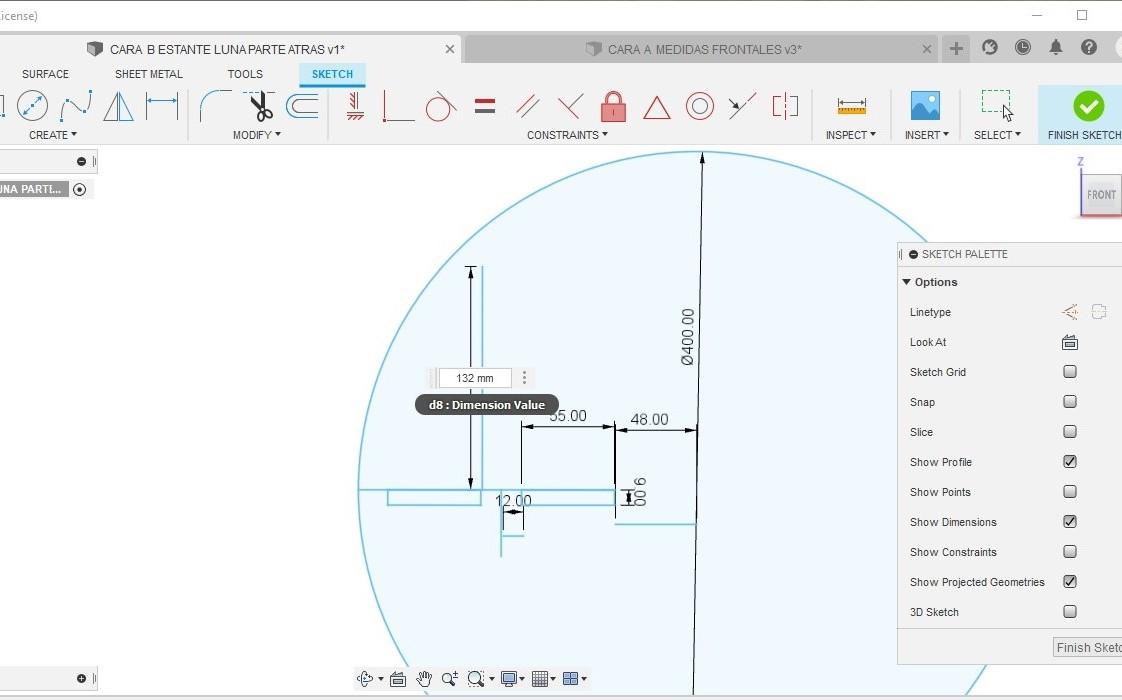Image resolution: width=1122 pixels, height=700 pixels.
Task: Open the INSPECT dropdown menu
Action: pyautogui.click(x=850, y=135)
